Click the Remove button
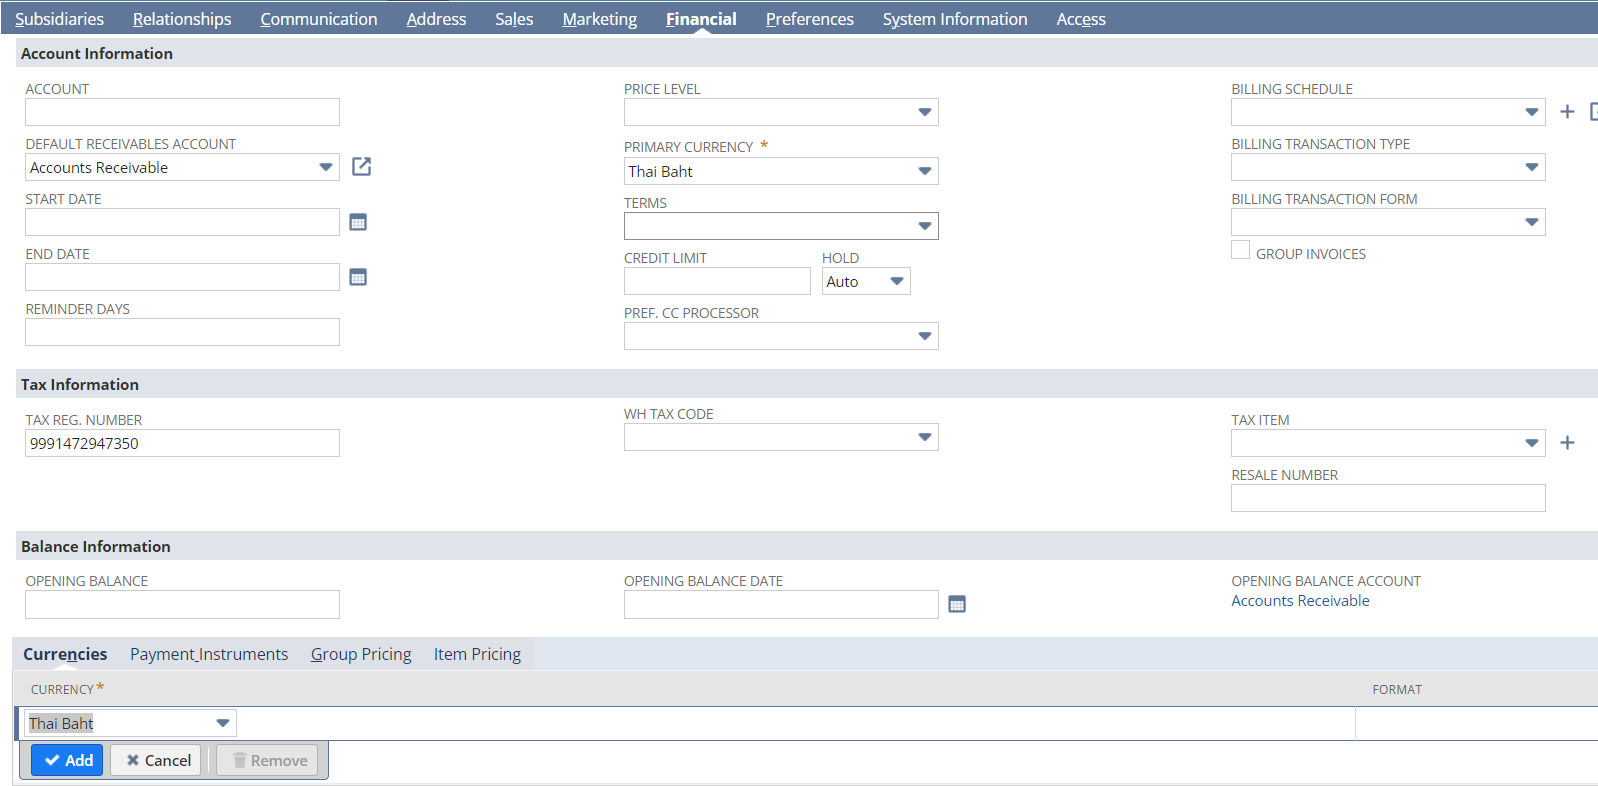Screen dimensions: 1598x786 pos(268,760)
